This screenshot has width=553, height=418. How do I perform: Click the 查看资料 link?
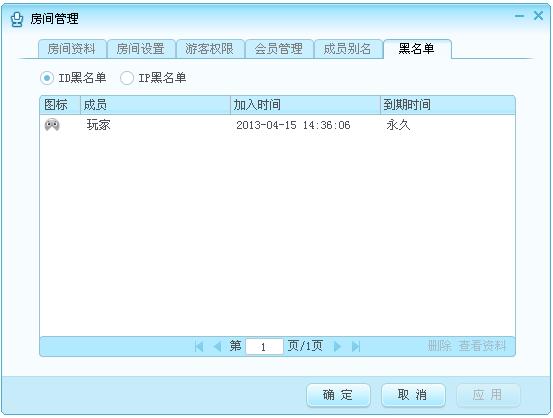click(x=482, y=346)
